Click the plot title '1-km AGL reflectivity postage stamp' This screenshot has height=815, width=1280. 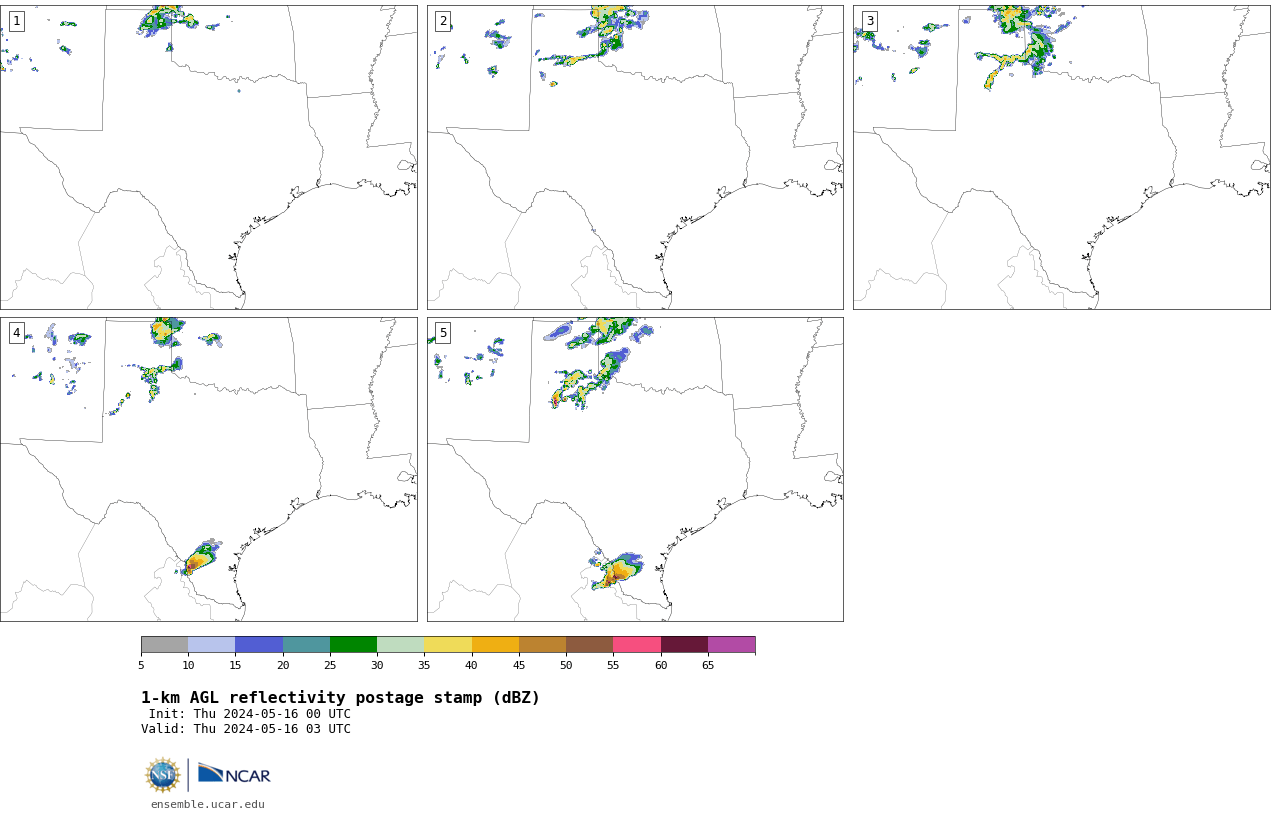pos(340,698)
